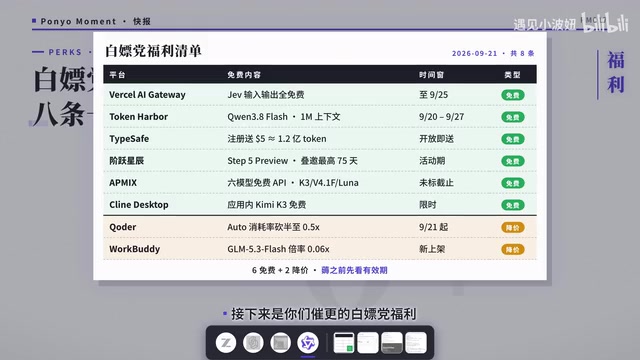Click the subtitle 接下来是你们催更的白嫖党福利
The width and height of the screenshot is (640, 360).
click(324, 314)
